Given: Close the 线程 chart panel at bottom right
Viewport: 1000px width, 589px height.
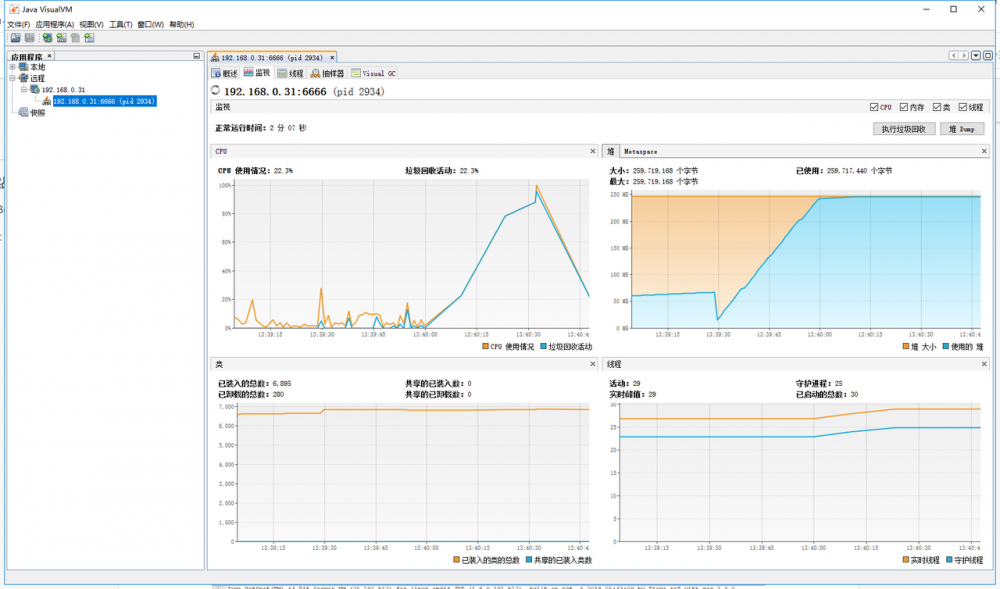Looking at the screenshot, I should pos(986,364).
